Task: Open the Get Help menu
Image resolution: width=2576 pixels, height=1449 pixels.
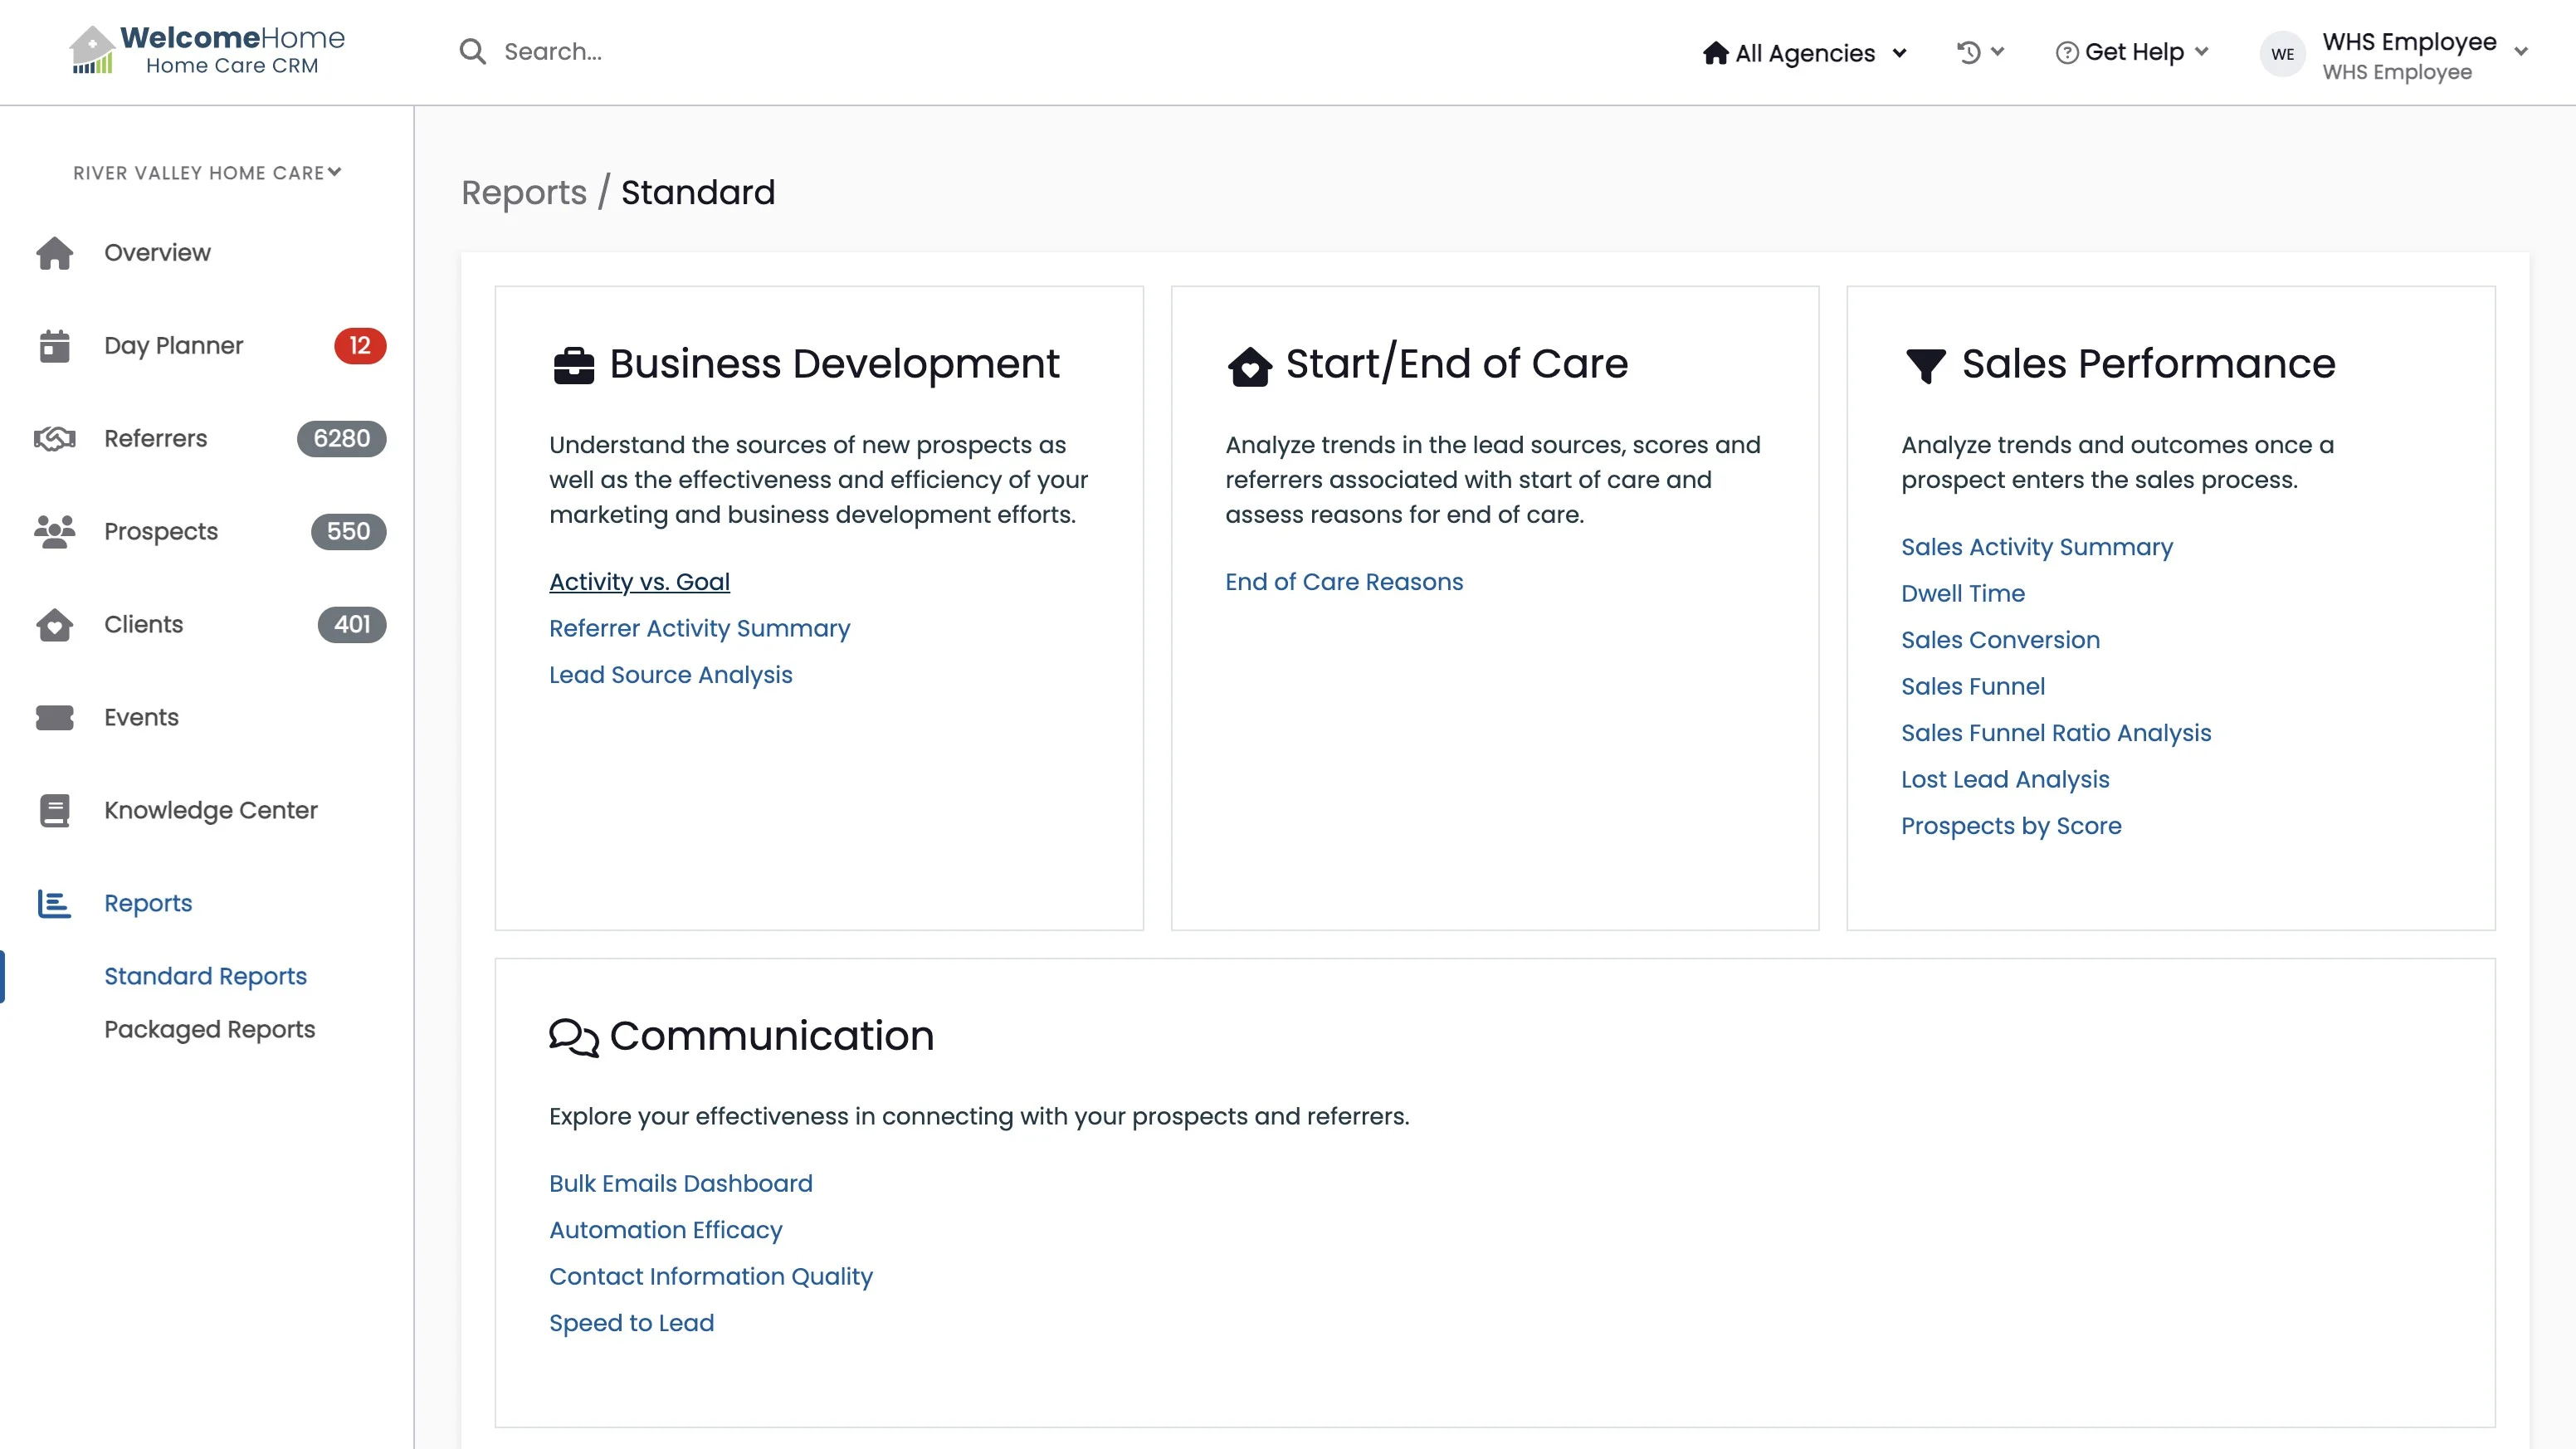Action: (2132, 52)
